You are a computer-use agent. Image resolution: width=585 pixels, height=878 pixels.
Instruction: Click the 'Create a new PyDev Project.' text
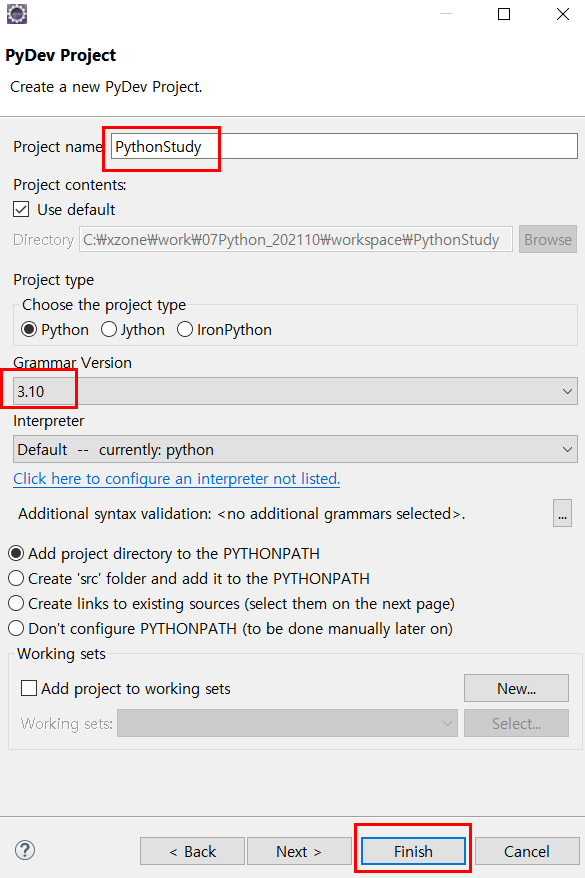point(106,87)
